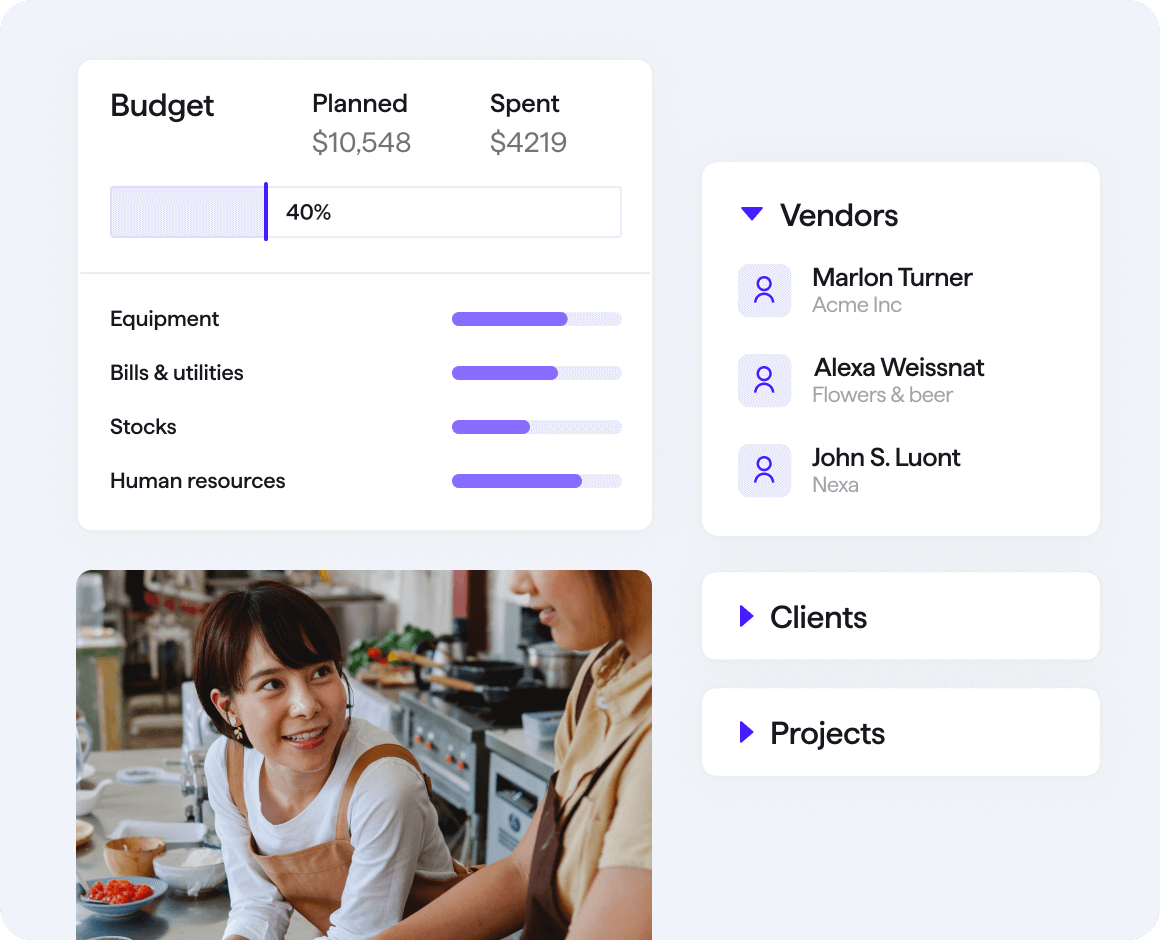
Task: Expand the Projects section
Action: coord(827,732)
